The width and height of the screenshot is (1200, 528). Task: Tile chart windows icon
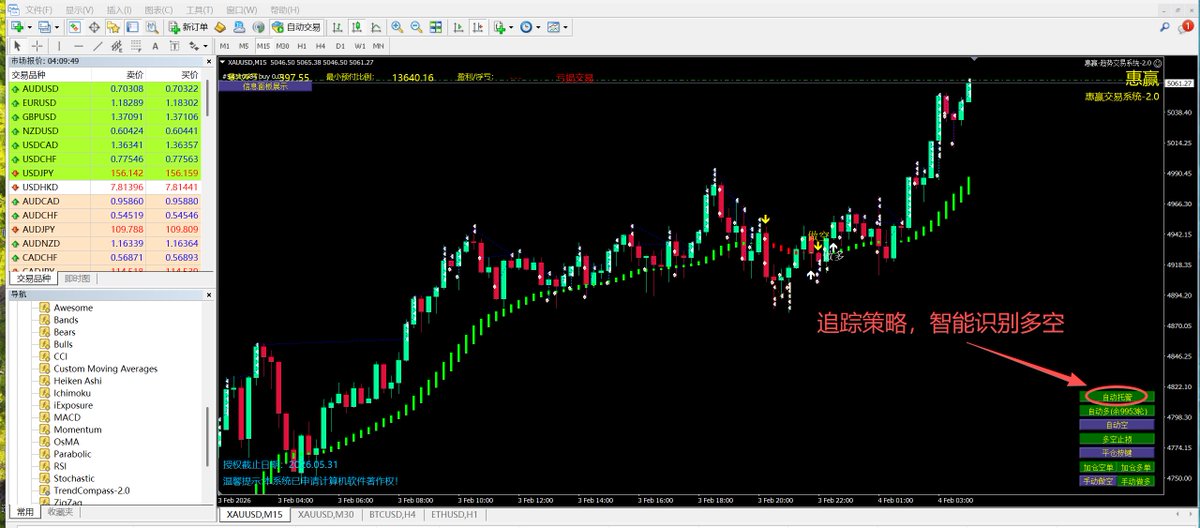click(435, 27)
